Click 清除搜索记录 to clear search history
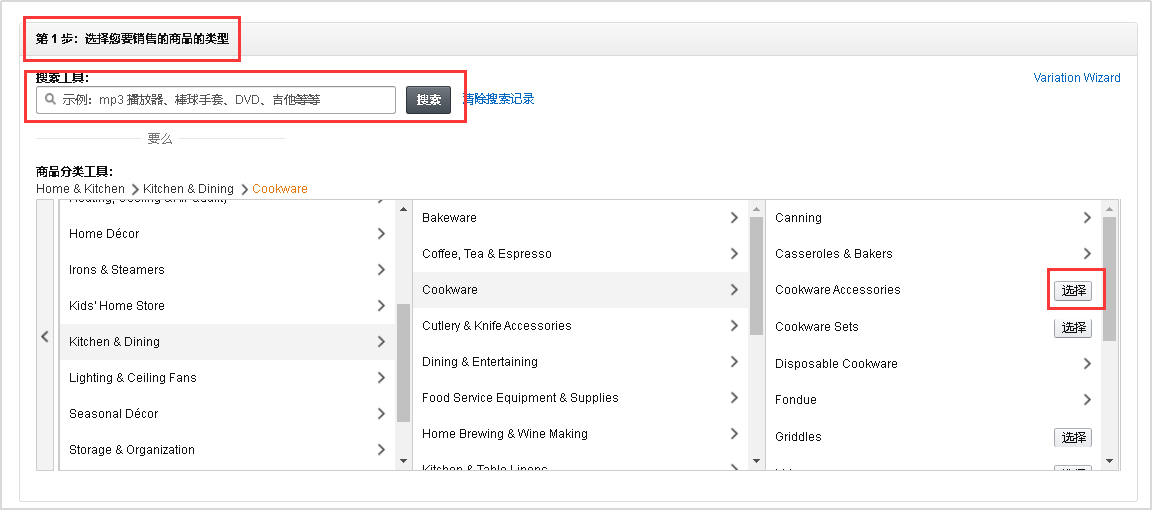Image resolution: width=1154 pixels, height=510 pixels. click(498, 99)
